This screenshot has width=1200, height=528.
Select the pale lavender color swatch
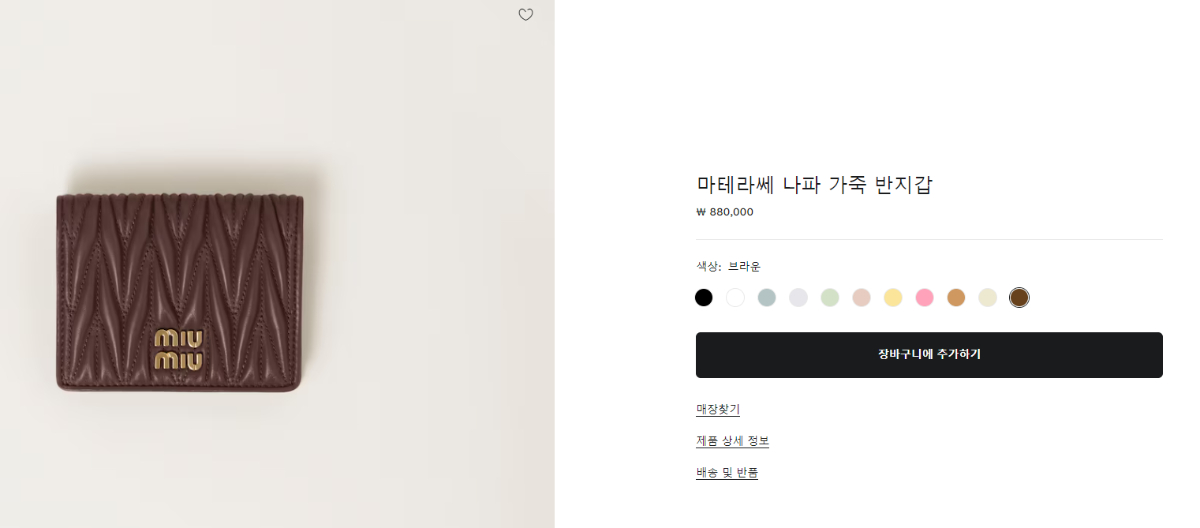tap(798, 297)
